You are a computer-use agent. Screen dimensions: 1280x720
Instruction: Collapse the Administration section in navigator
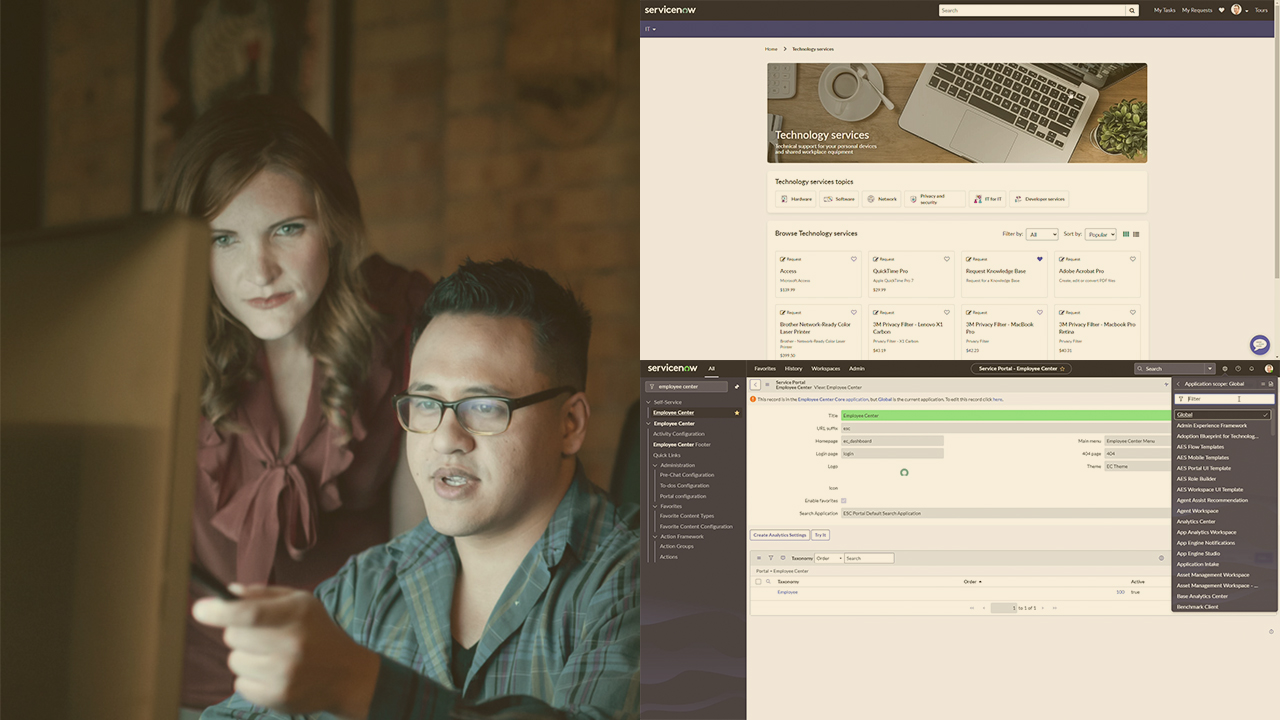[656, 465]
